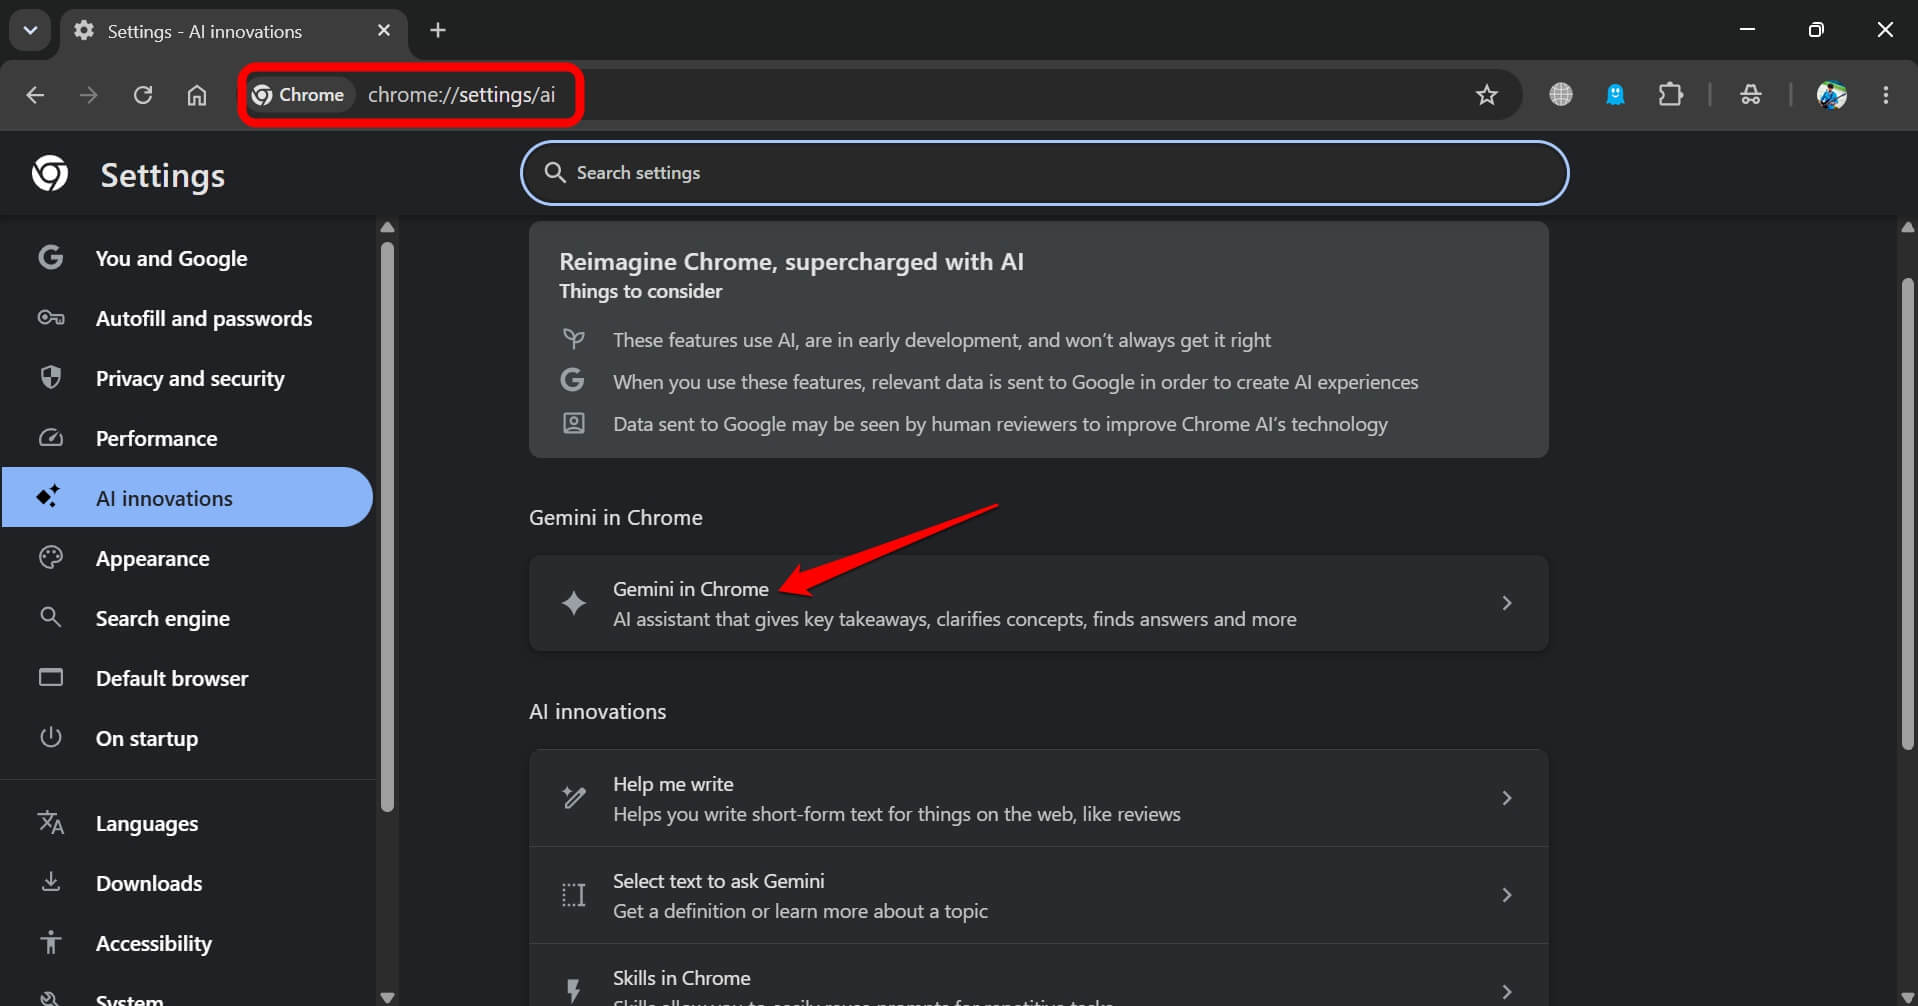Select AI innovations in the sidebar
This screenshot has height=1006, width=1918.
[187, 497]
